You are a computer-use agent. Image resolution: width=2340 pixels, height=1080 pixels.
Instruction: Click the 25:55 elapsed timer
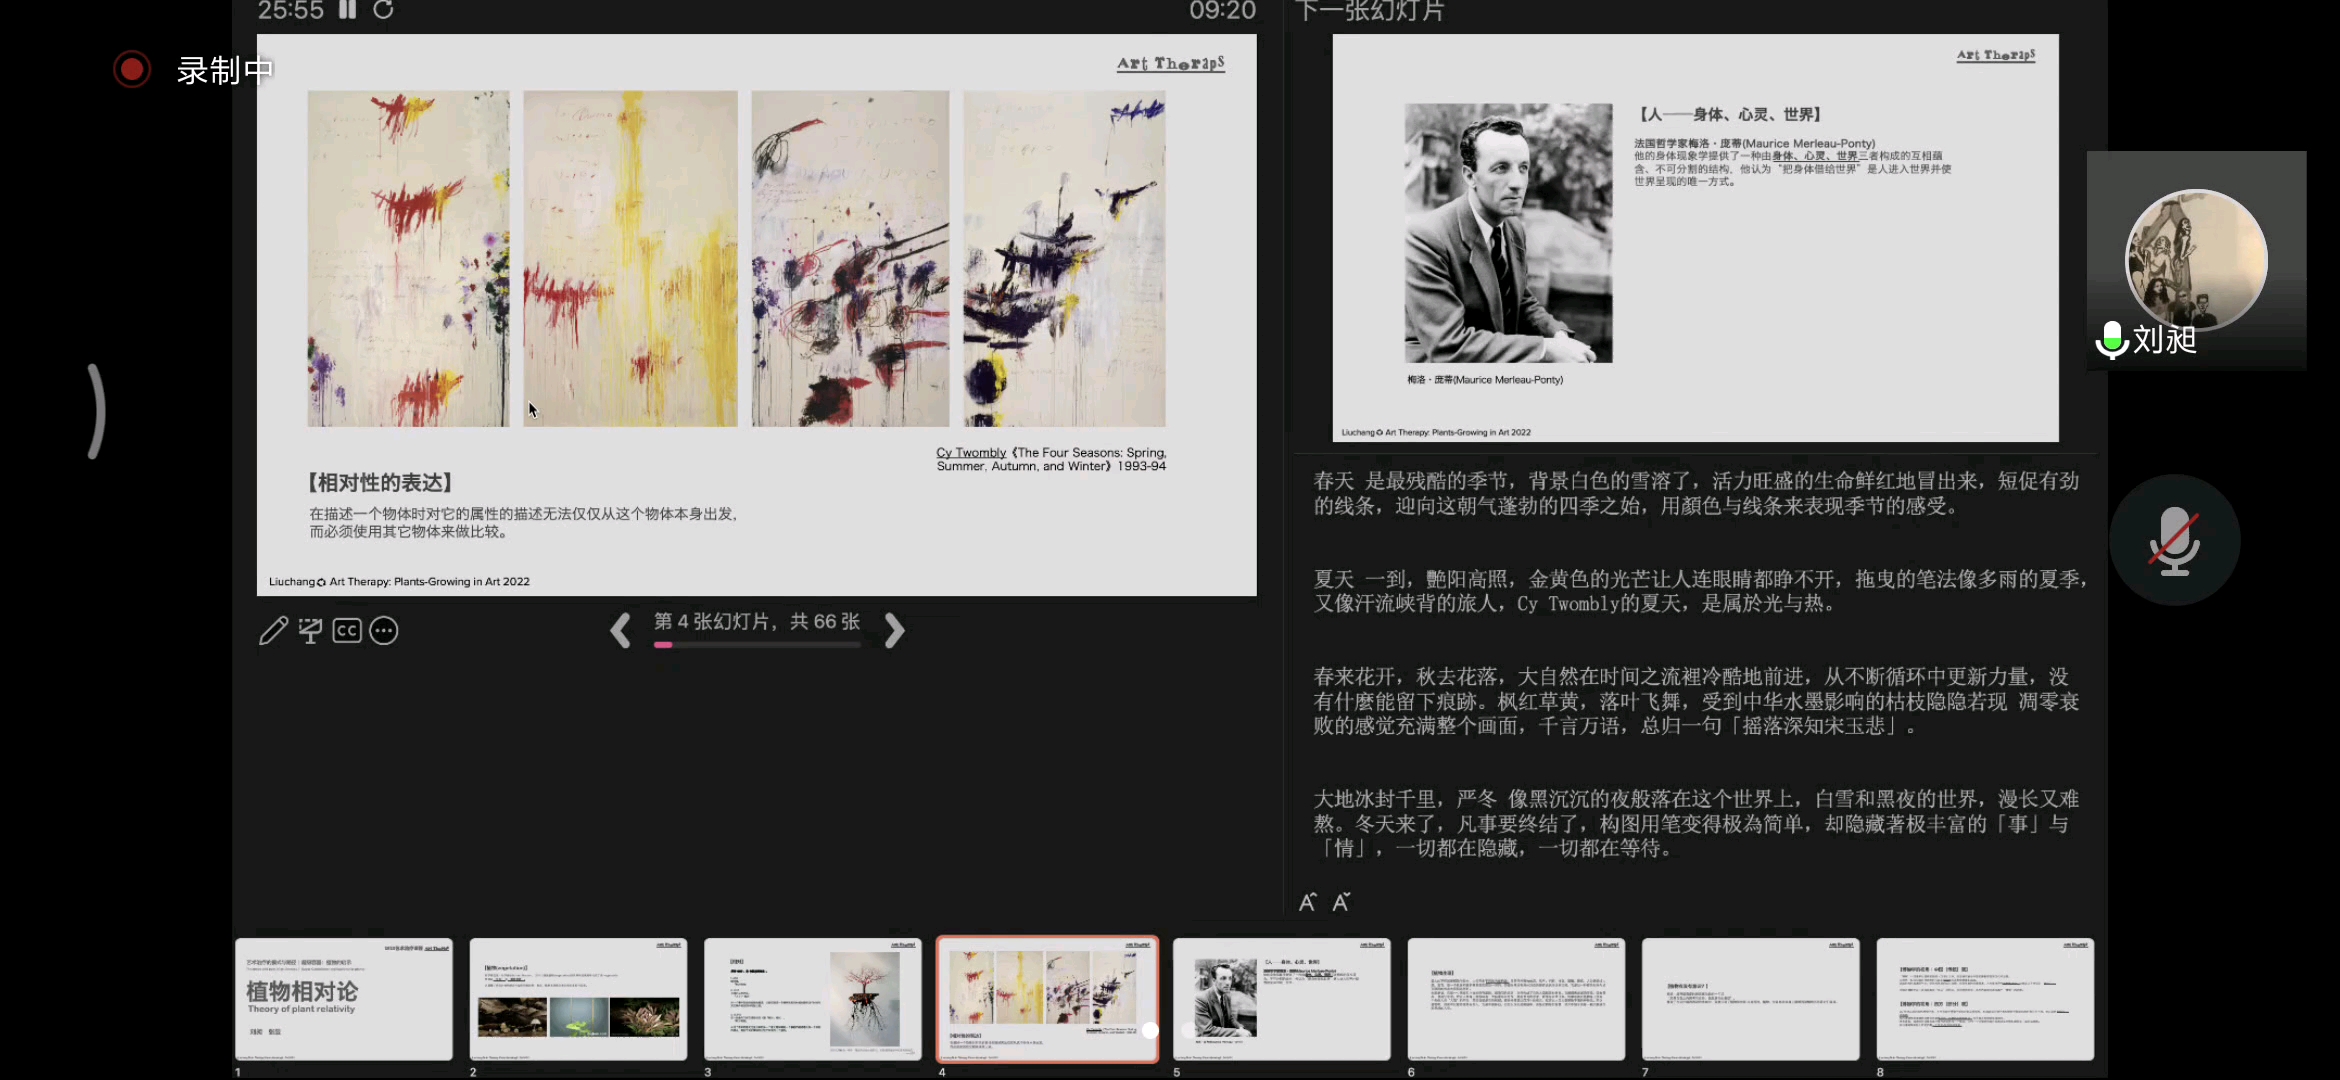click(291, 11)
